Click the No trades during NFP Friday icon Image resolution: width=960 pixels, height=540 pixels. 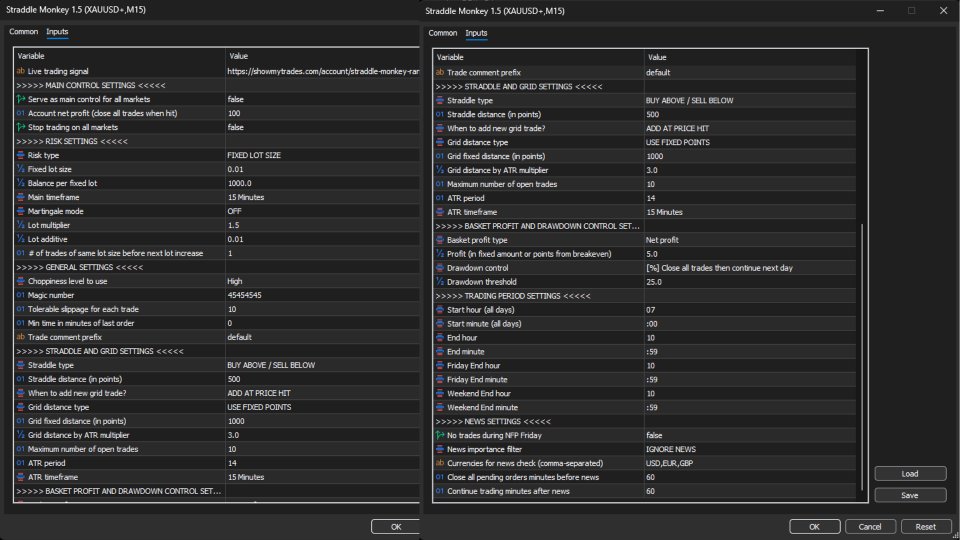tap(440, 435)
